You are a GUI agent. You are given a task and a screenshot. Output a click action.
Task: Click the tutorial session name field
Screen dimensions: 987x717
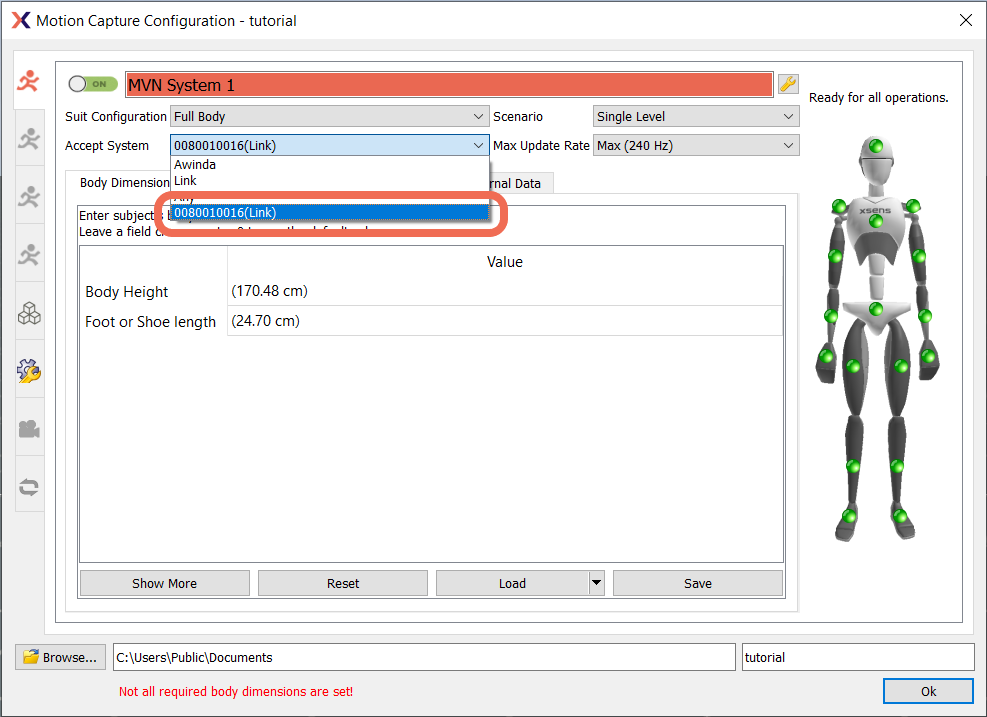pos(858,657)
